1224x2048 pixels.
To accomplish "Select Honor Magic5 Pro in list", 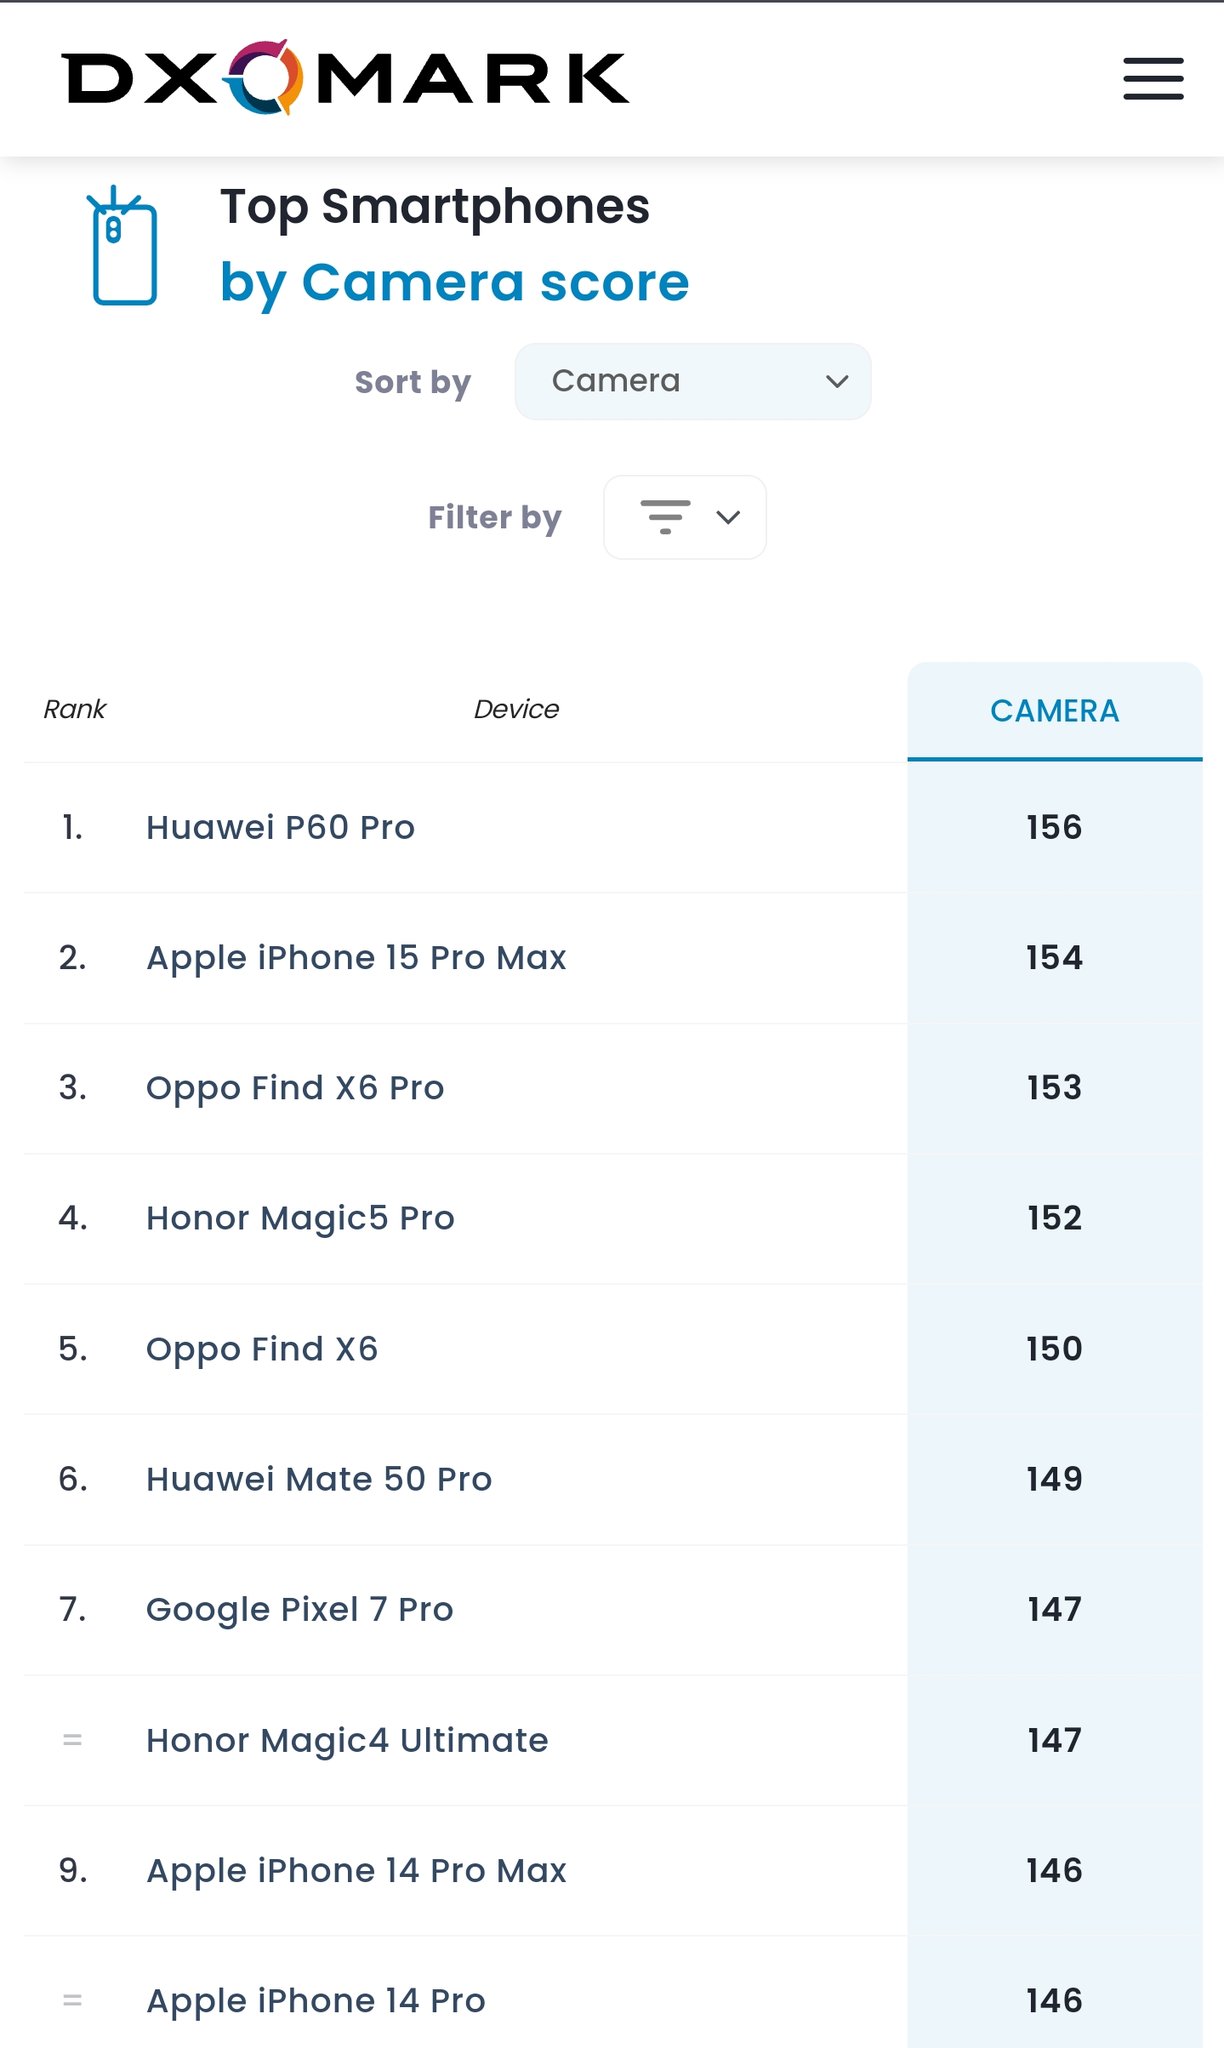I will point(300,1218).
